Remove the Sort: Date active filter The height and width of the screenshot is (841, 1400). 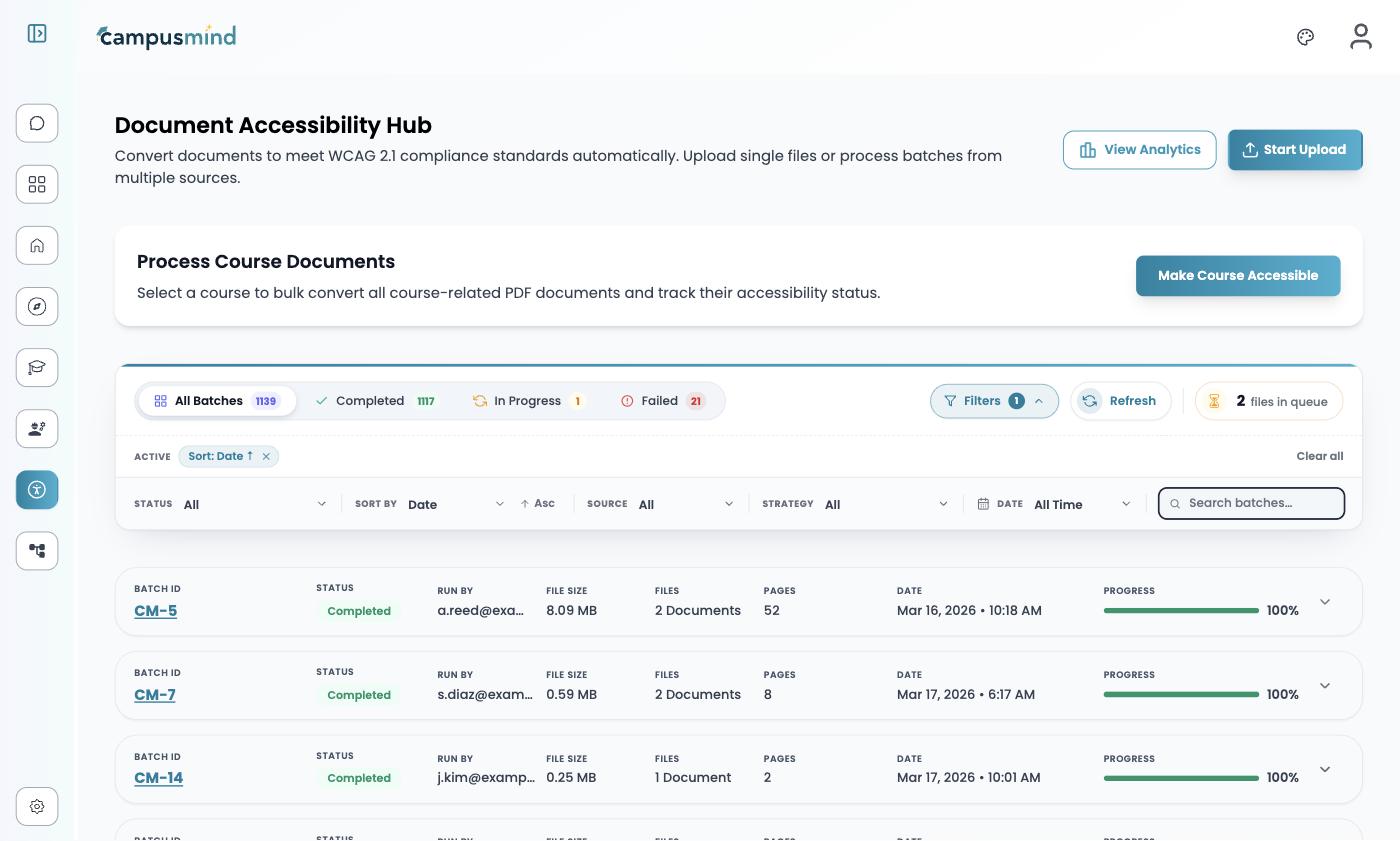click(266, 456)
